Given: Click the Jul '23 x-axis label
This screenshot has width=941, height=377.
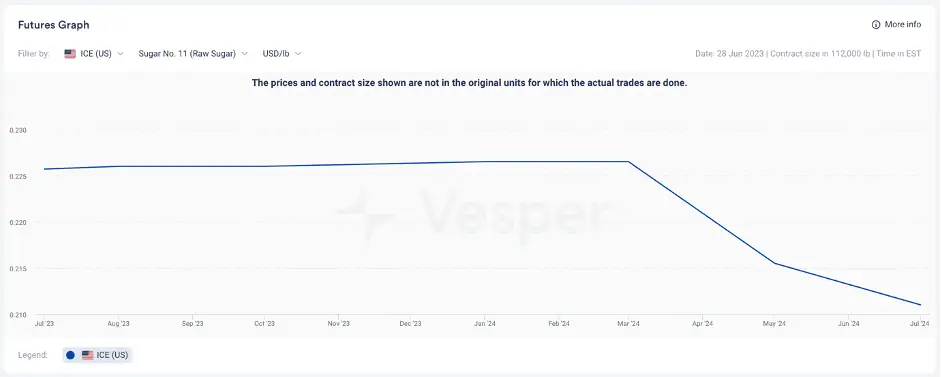Looking at the screenshot, I should tap(44, 324).
